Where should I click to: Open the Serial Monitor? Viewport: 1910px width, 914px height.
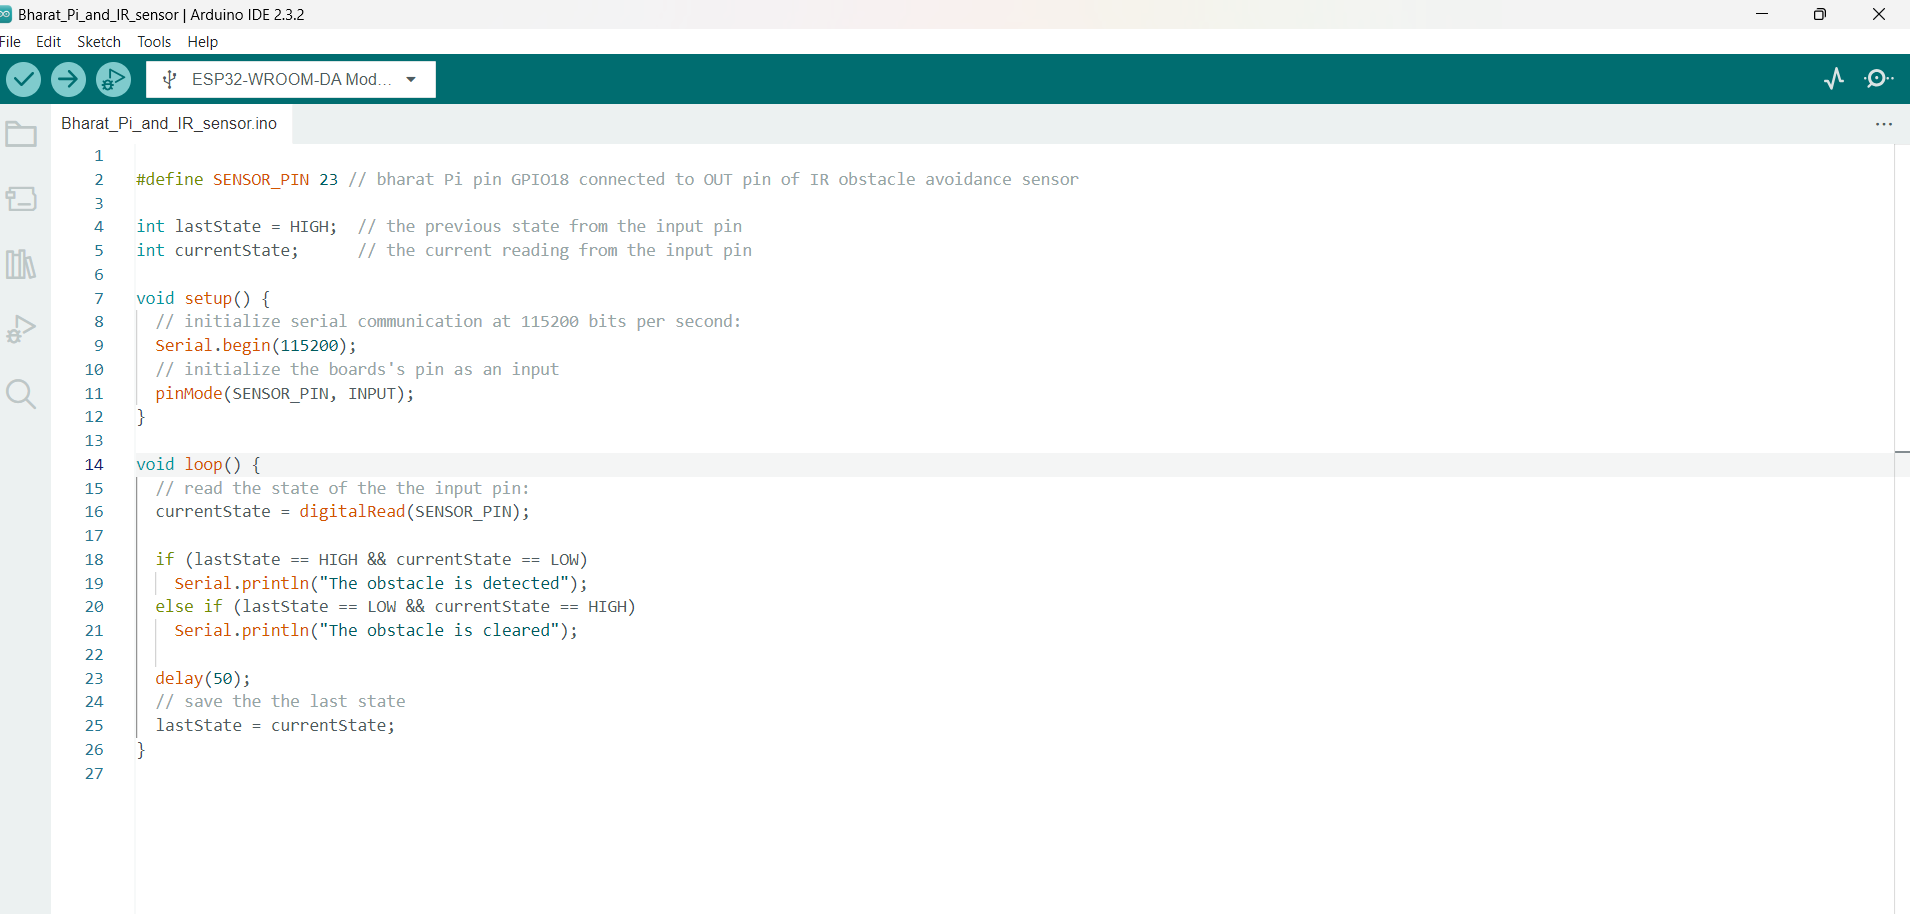tap(1879, 79)
